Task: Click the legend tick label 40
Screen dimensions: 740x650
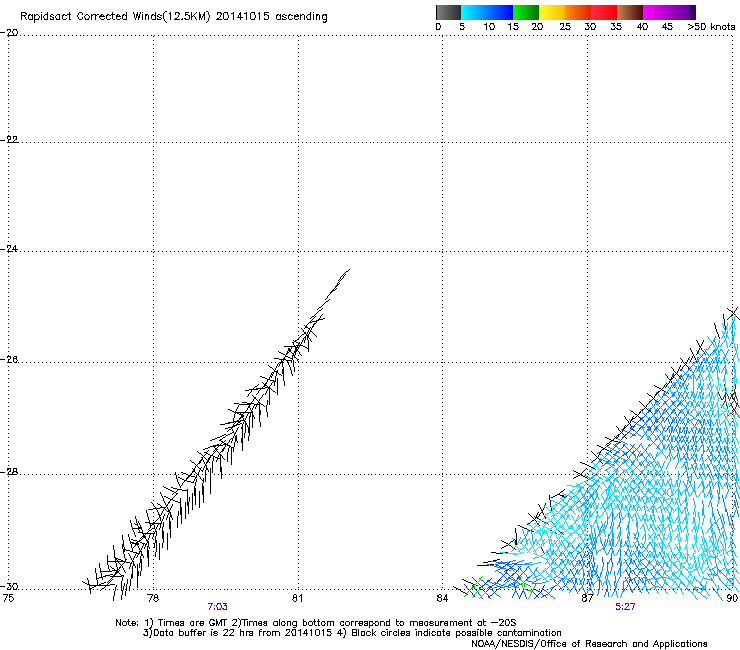Action: tap(642, 27)
